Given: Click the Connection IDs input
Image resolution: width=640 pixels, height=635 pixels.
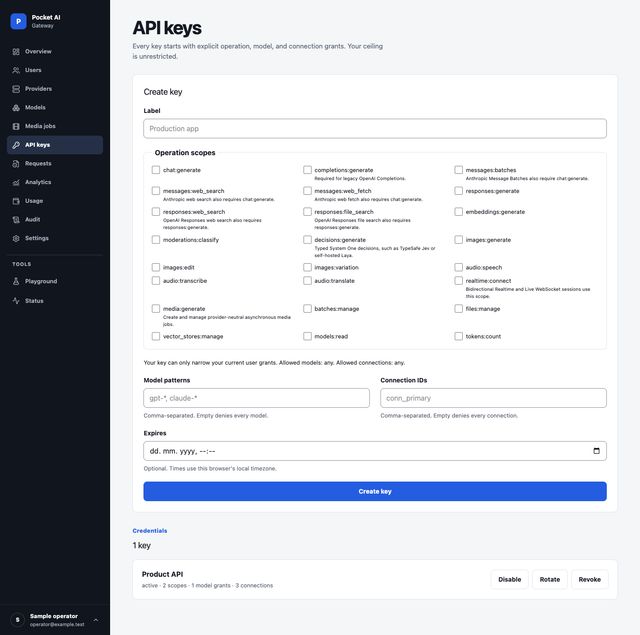Looking at the screenshot, I should (x=493, y=398).
